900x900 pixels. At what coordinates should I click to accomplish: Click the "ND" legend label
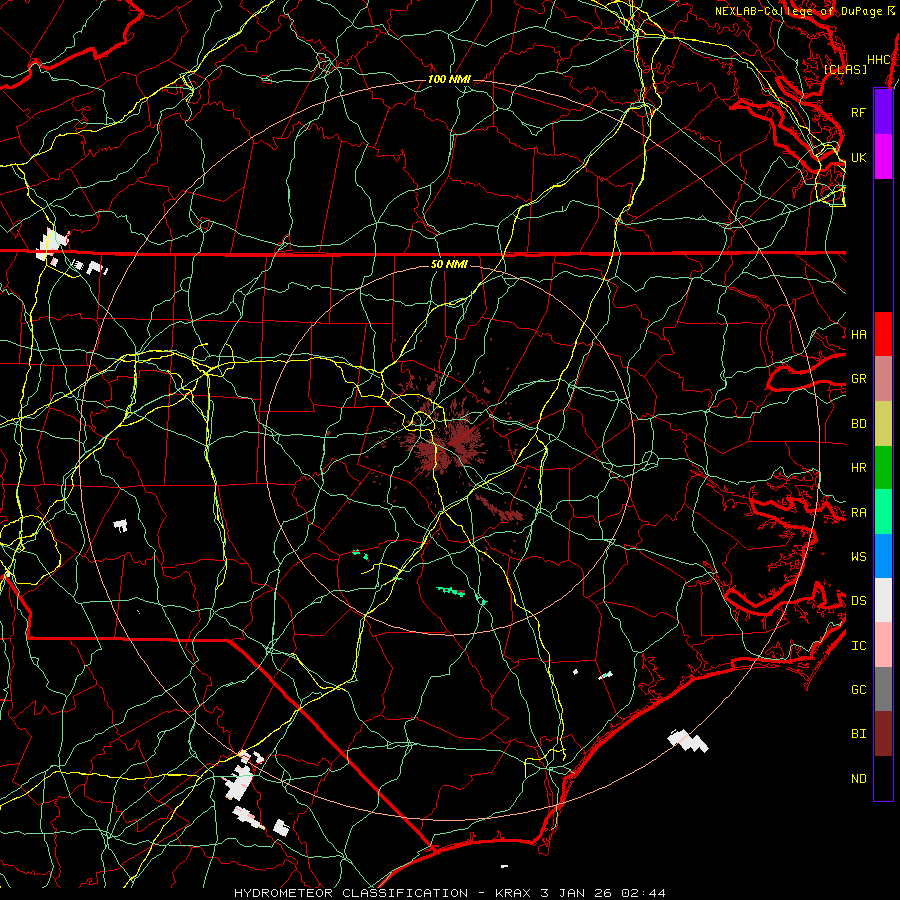click(x=858, y=779)
